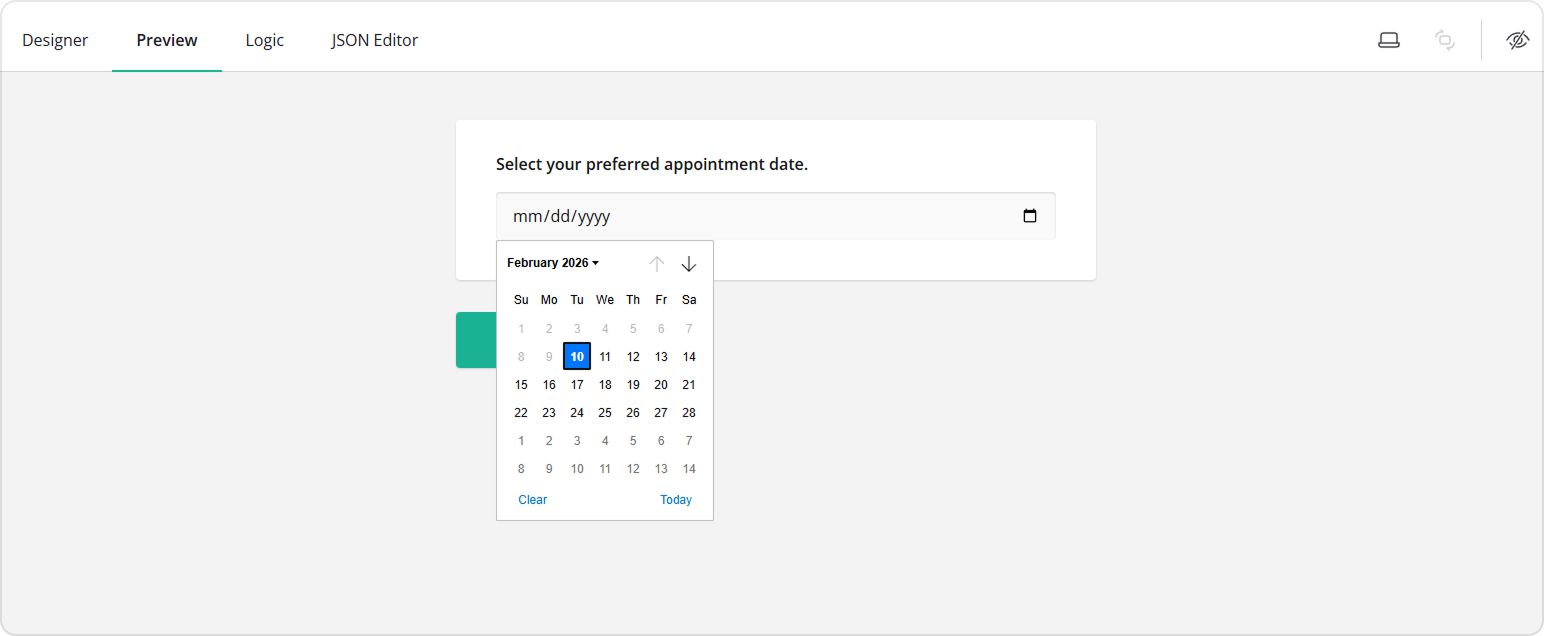Click the green Complete button
The image size is (1544, 636).
(x=476, y=340)
